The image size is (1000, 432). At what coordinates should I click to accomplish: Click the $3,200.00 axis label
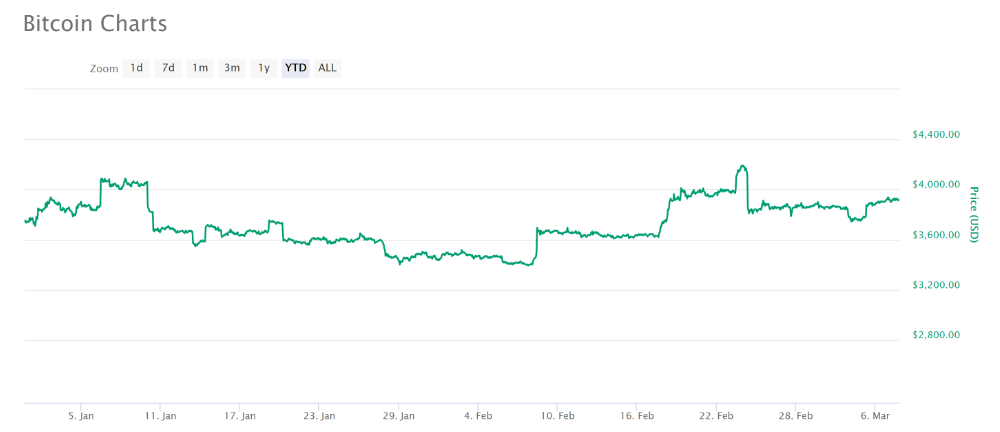pos(936,285)
